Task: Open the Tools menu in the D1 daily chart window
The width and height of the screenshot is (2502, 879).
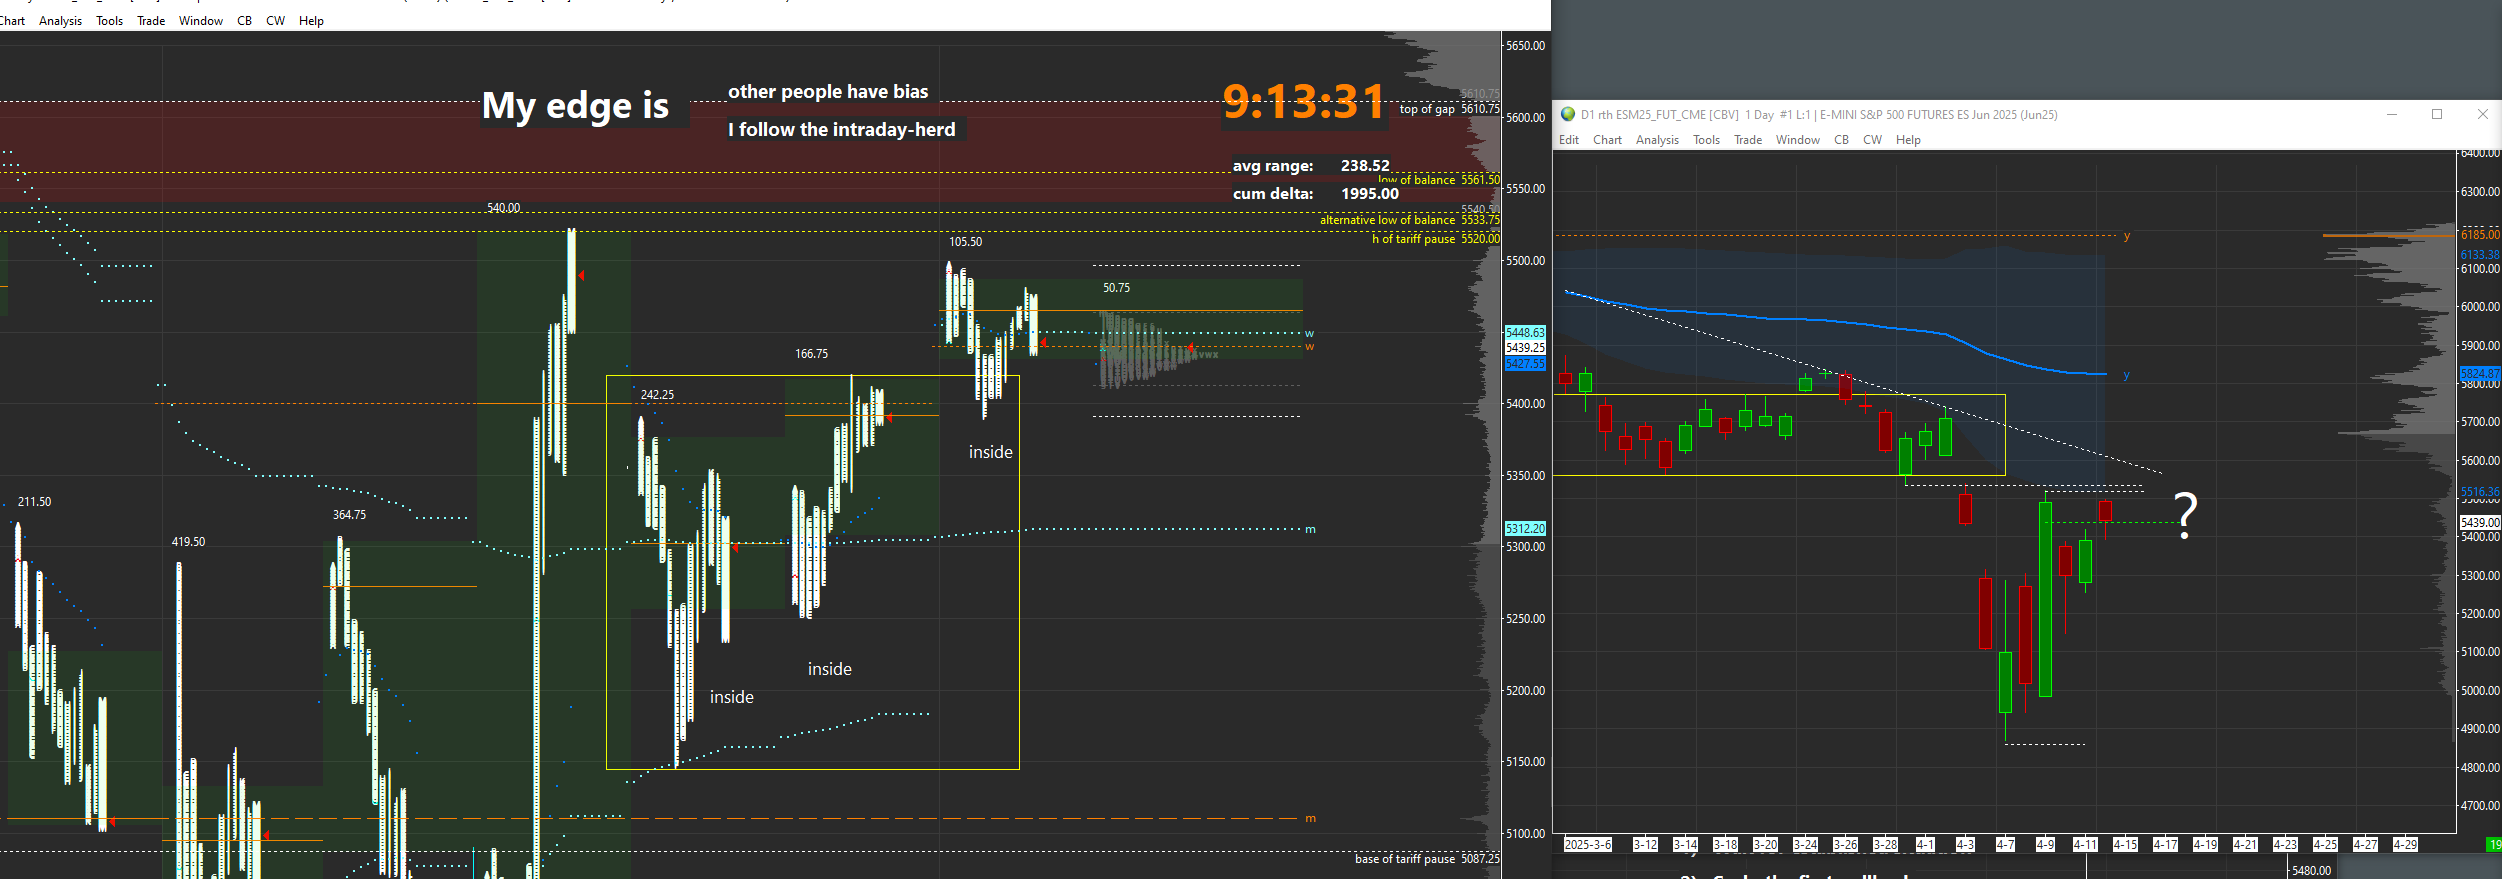Action: [x=1706, y=140]
